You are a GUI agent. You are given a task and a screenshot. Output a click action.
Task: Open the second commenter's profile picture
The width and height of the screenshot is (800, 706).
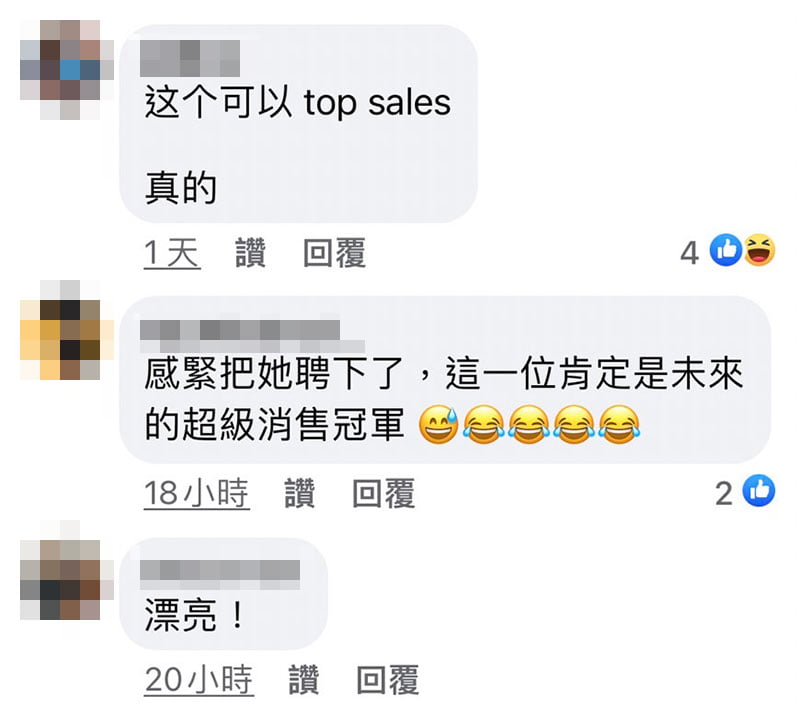tap(66, 330)
